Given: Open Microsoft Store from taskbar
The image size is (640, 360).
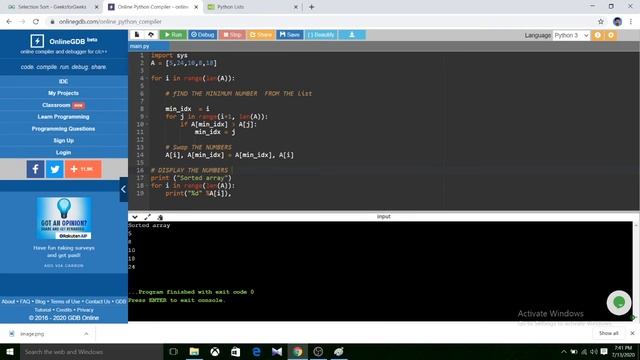Looking at the screenshot, I should coord(236,351).
